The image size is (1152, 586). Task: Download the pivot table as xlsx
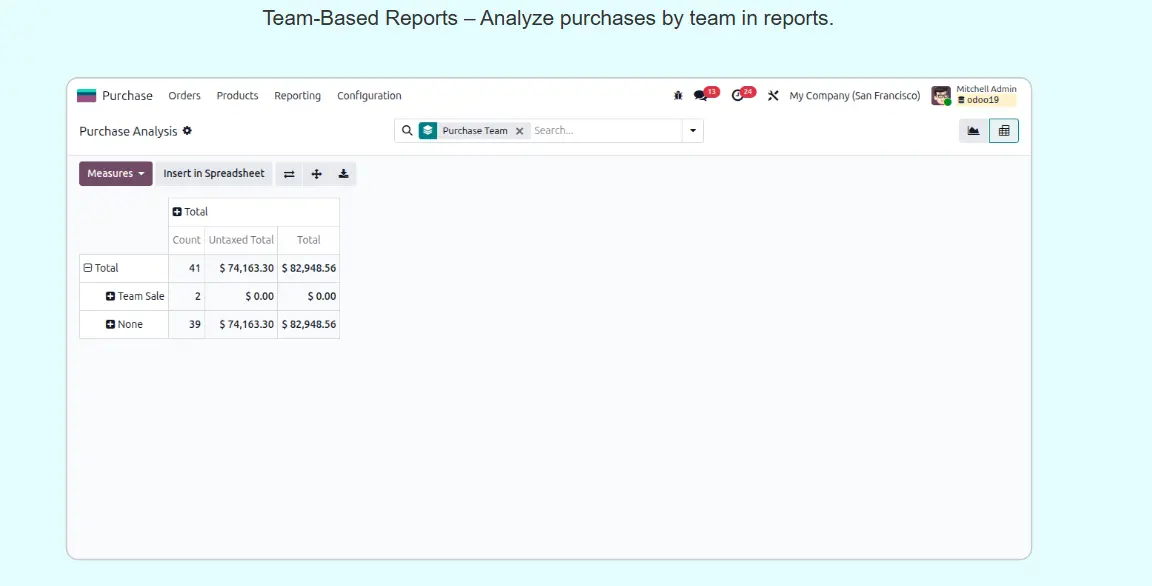click(x=343, y=174)
